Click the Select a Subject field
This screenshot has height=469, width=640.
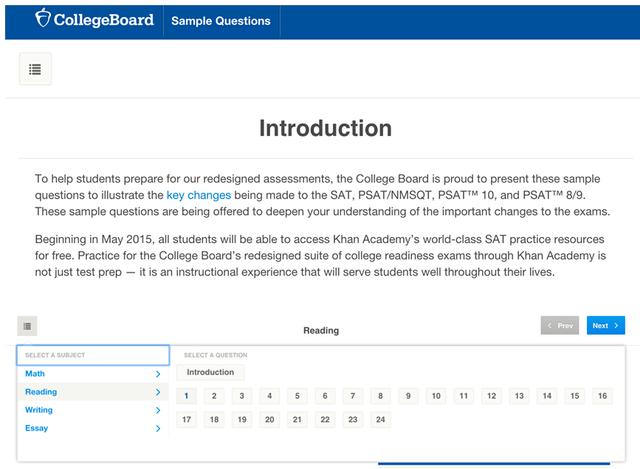coord(93,355)
